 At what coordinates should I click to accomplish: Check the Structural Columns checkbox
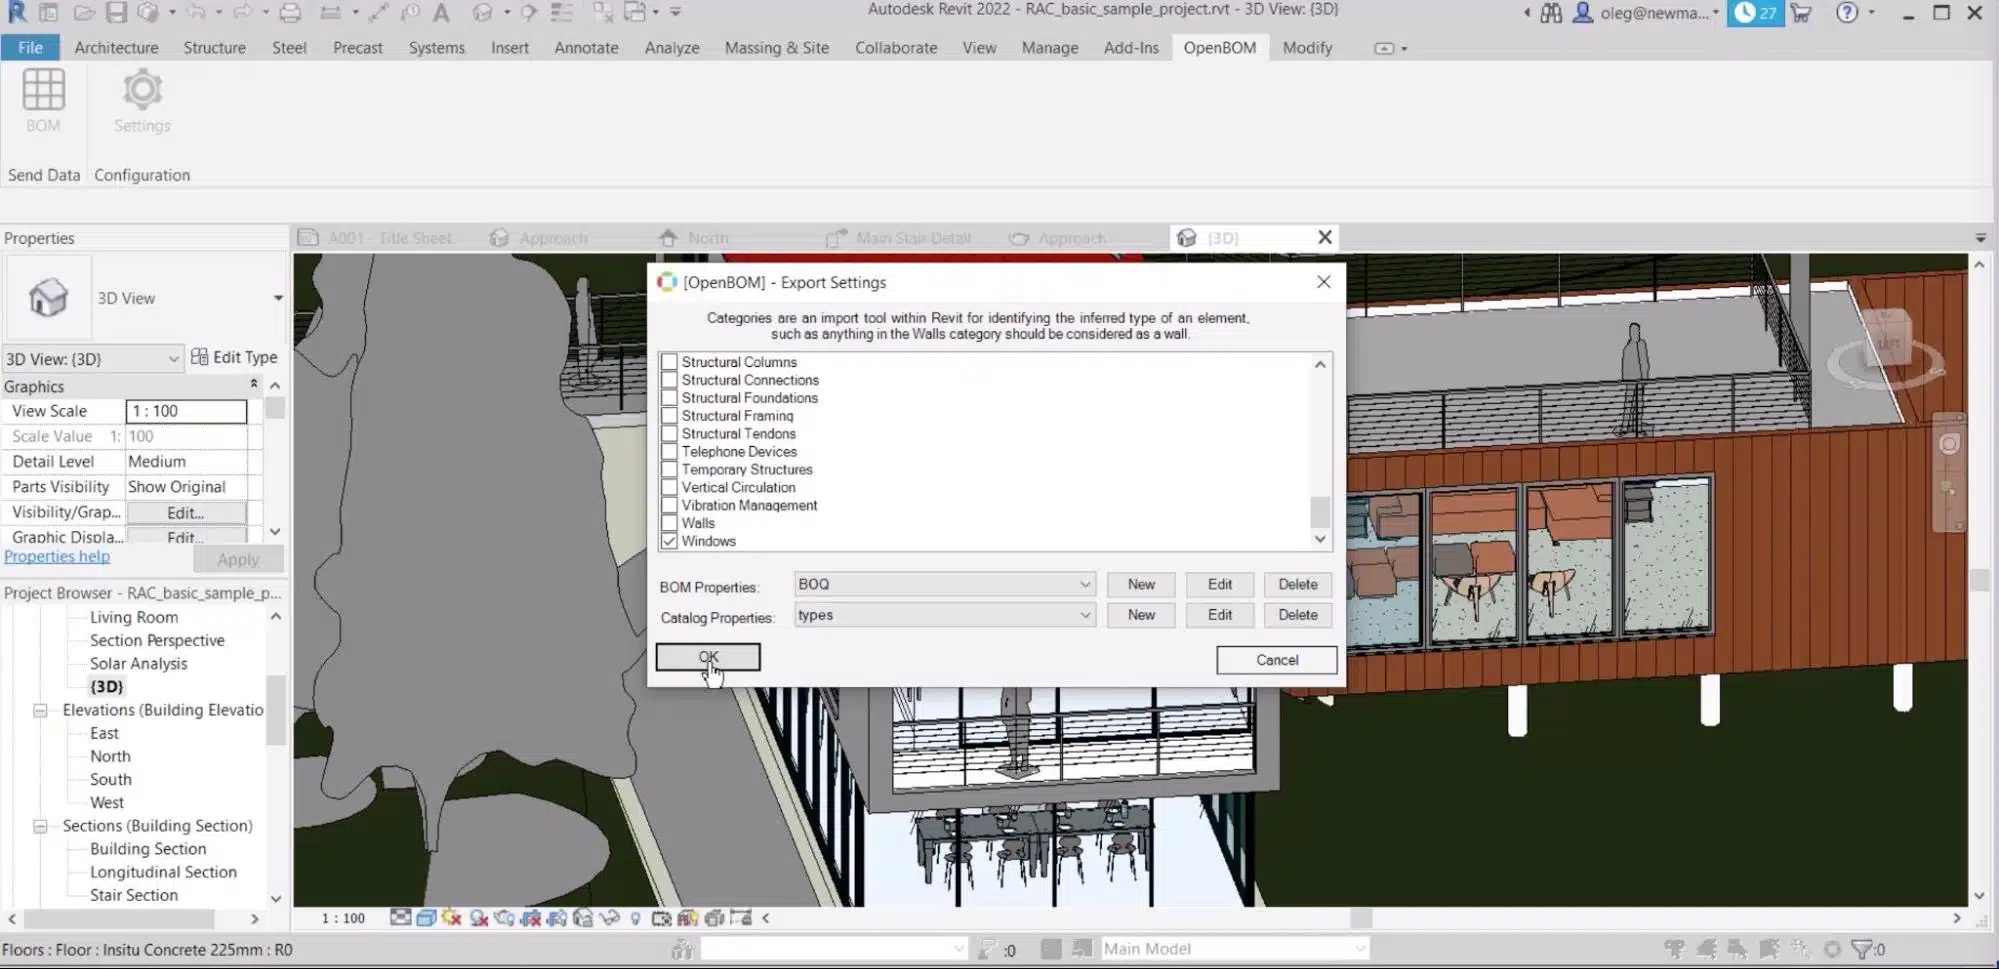point(670,362)
